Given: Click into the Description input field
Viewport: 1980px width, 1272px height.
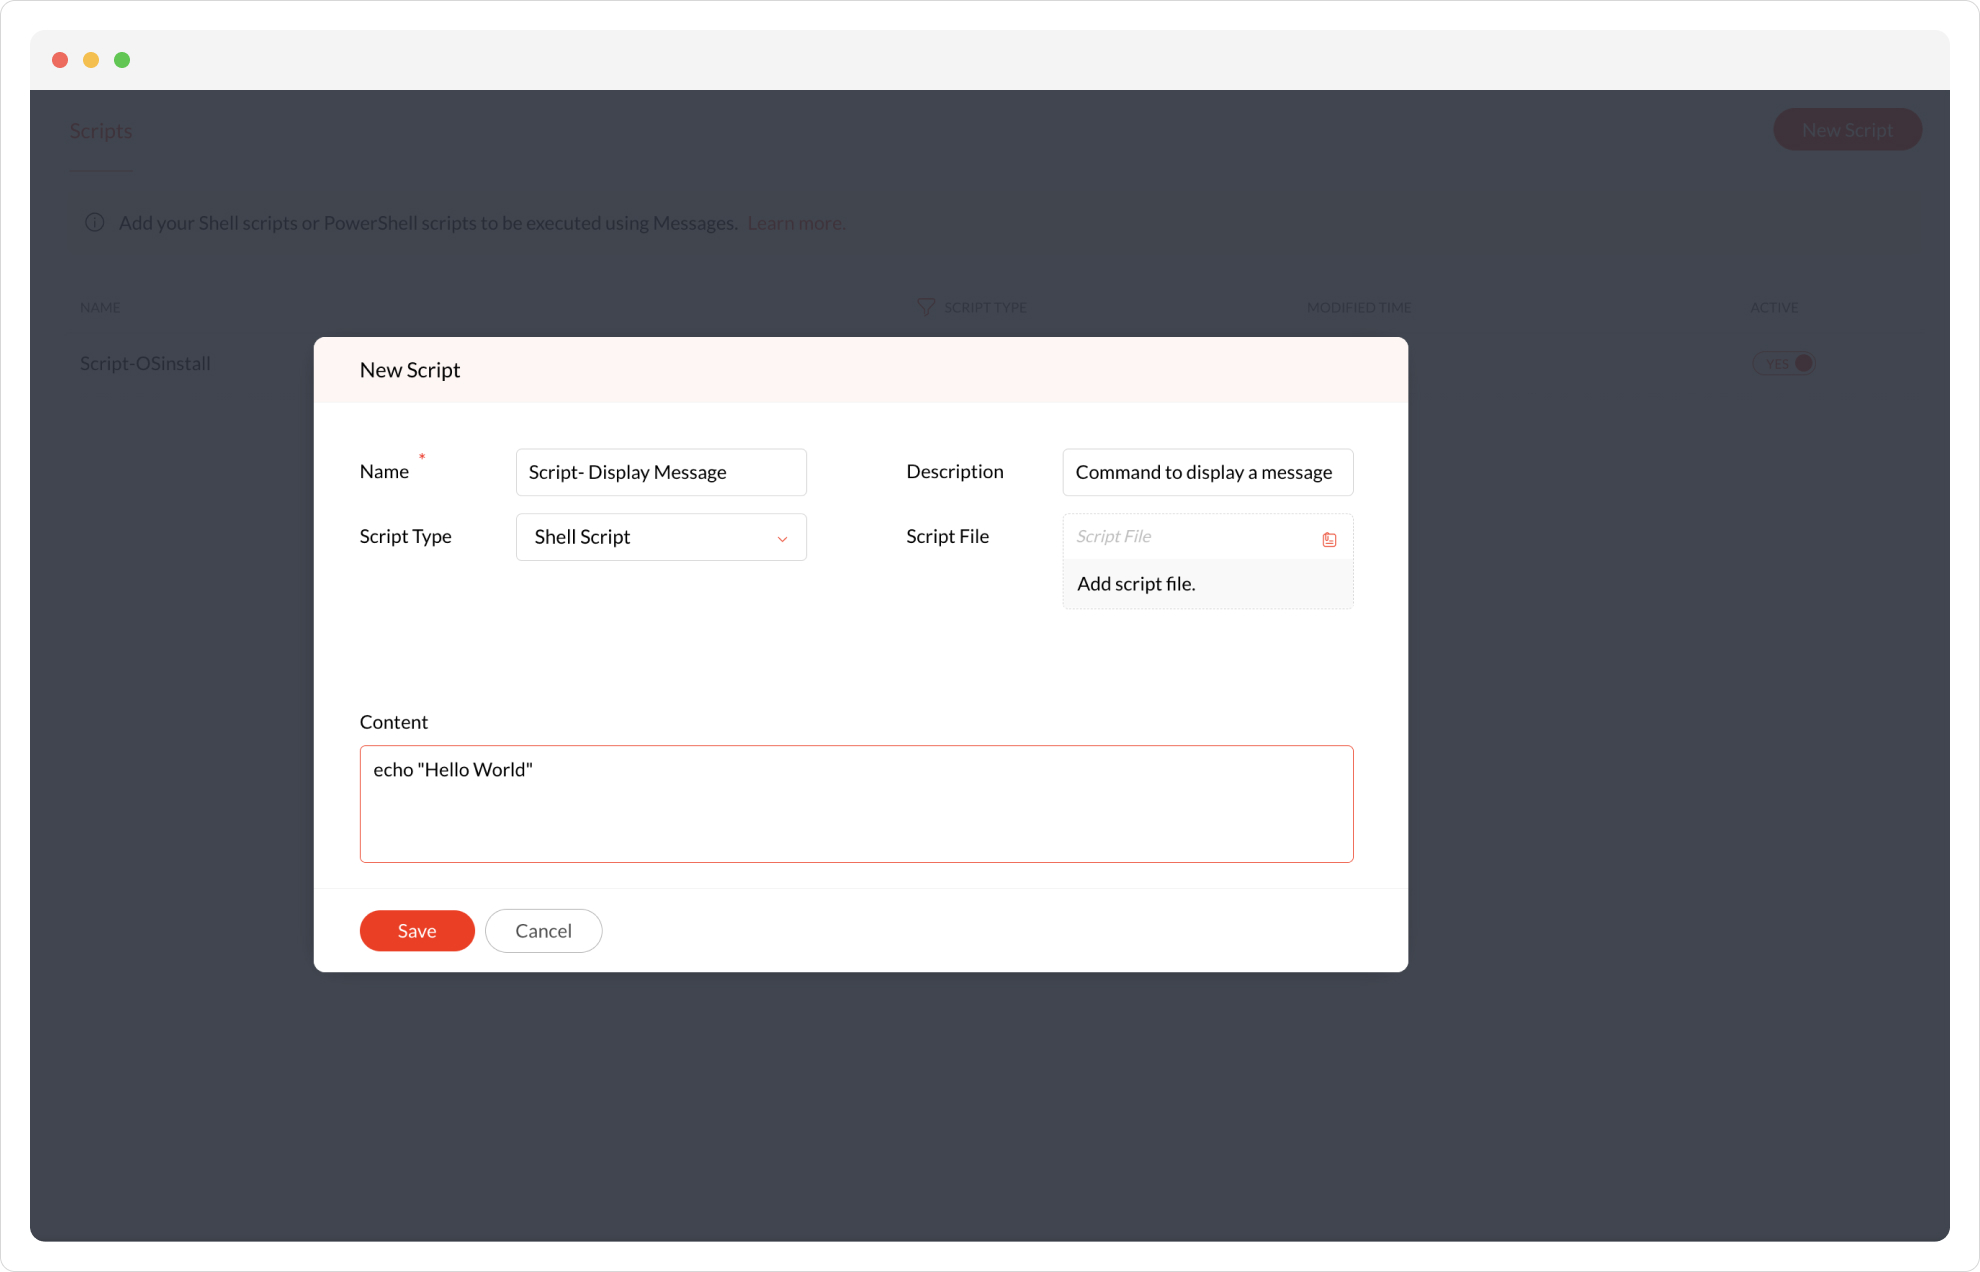Looking at the screenshot, I should pyautogui.click(x=1207, y=472).
